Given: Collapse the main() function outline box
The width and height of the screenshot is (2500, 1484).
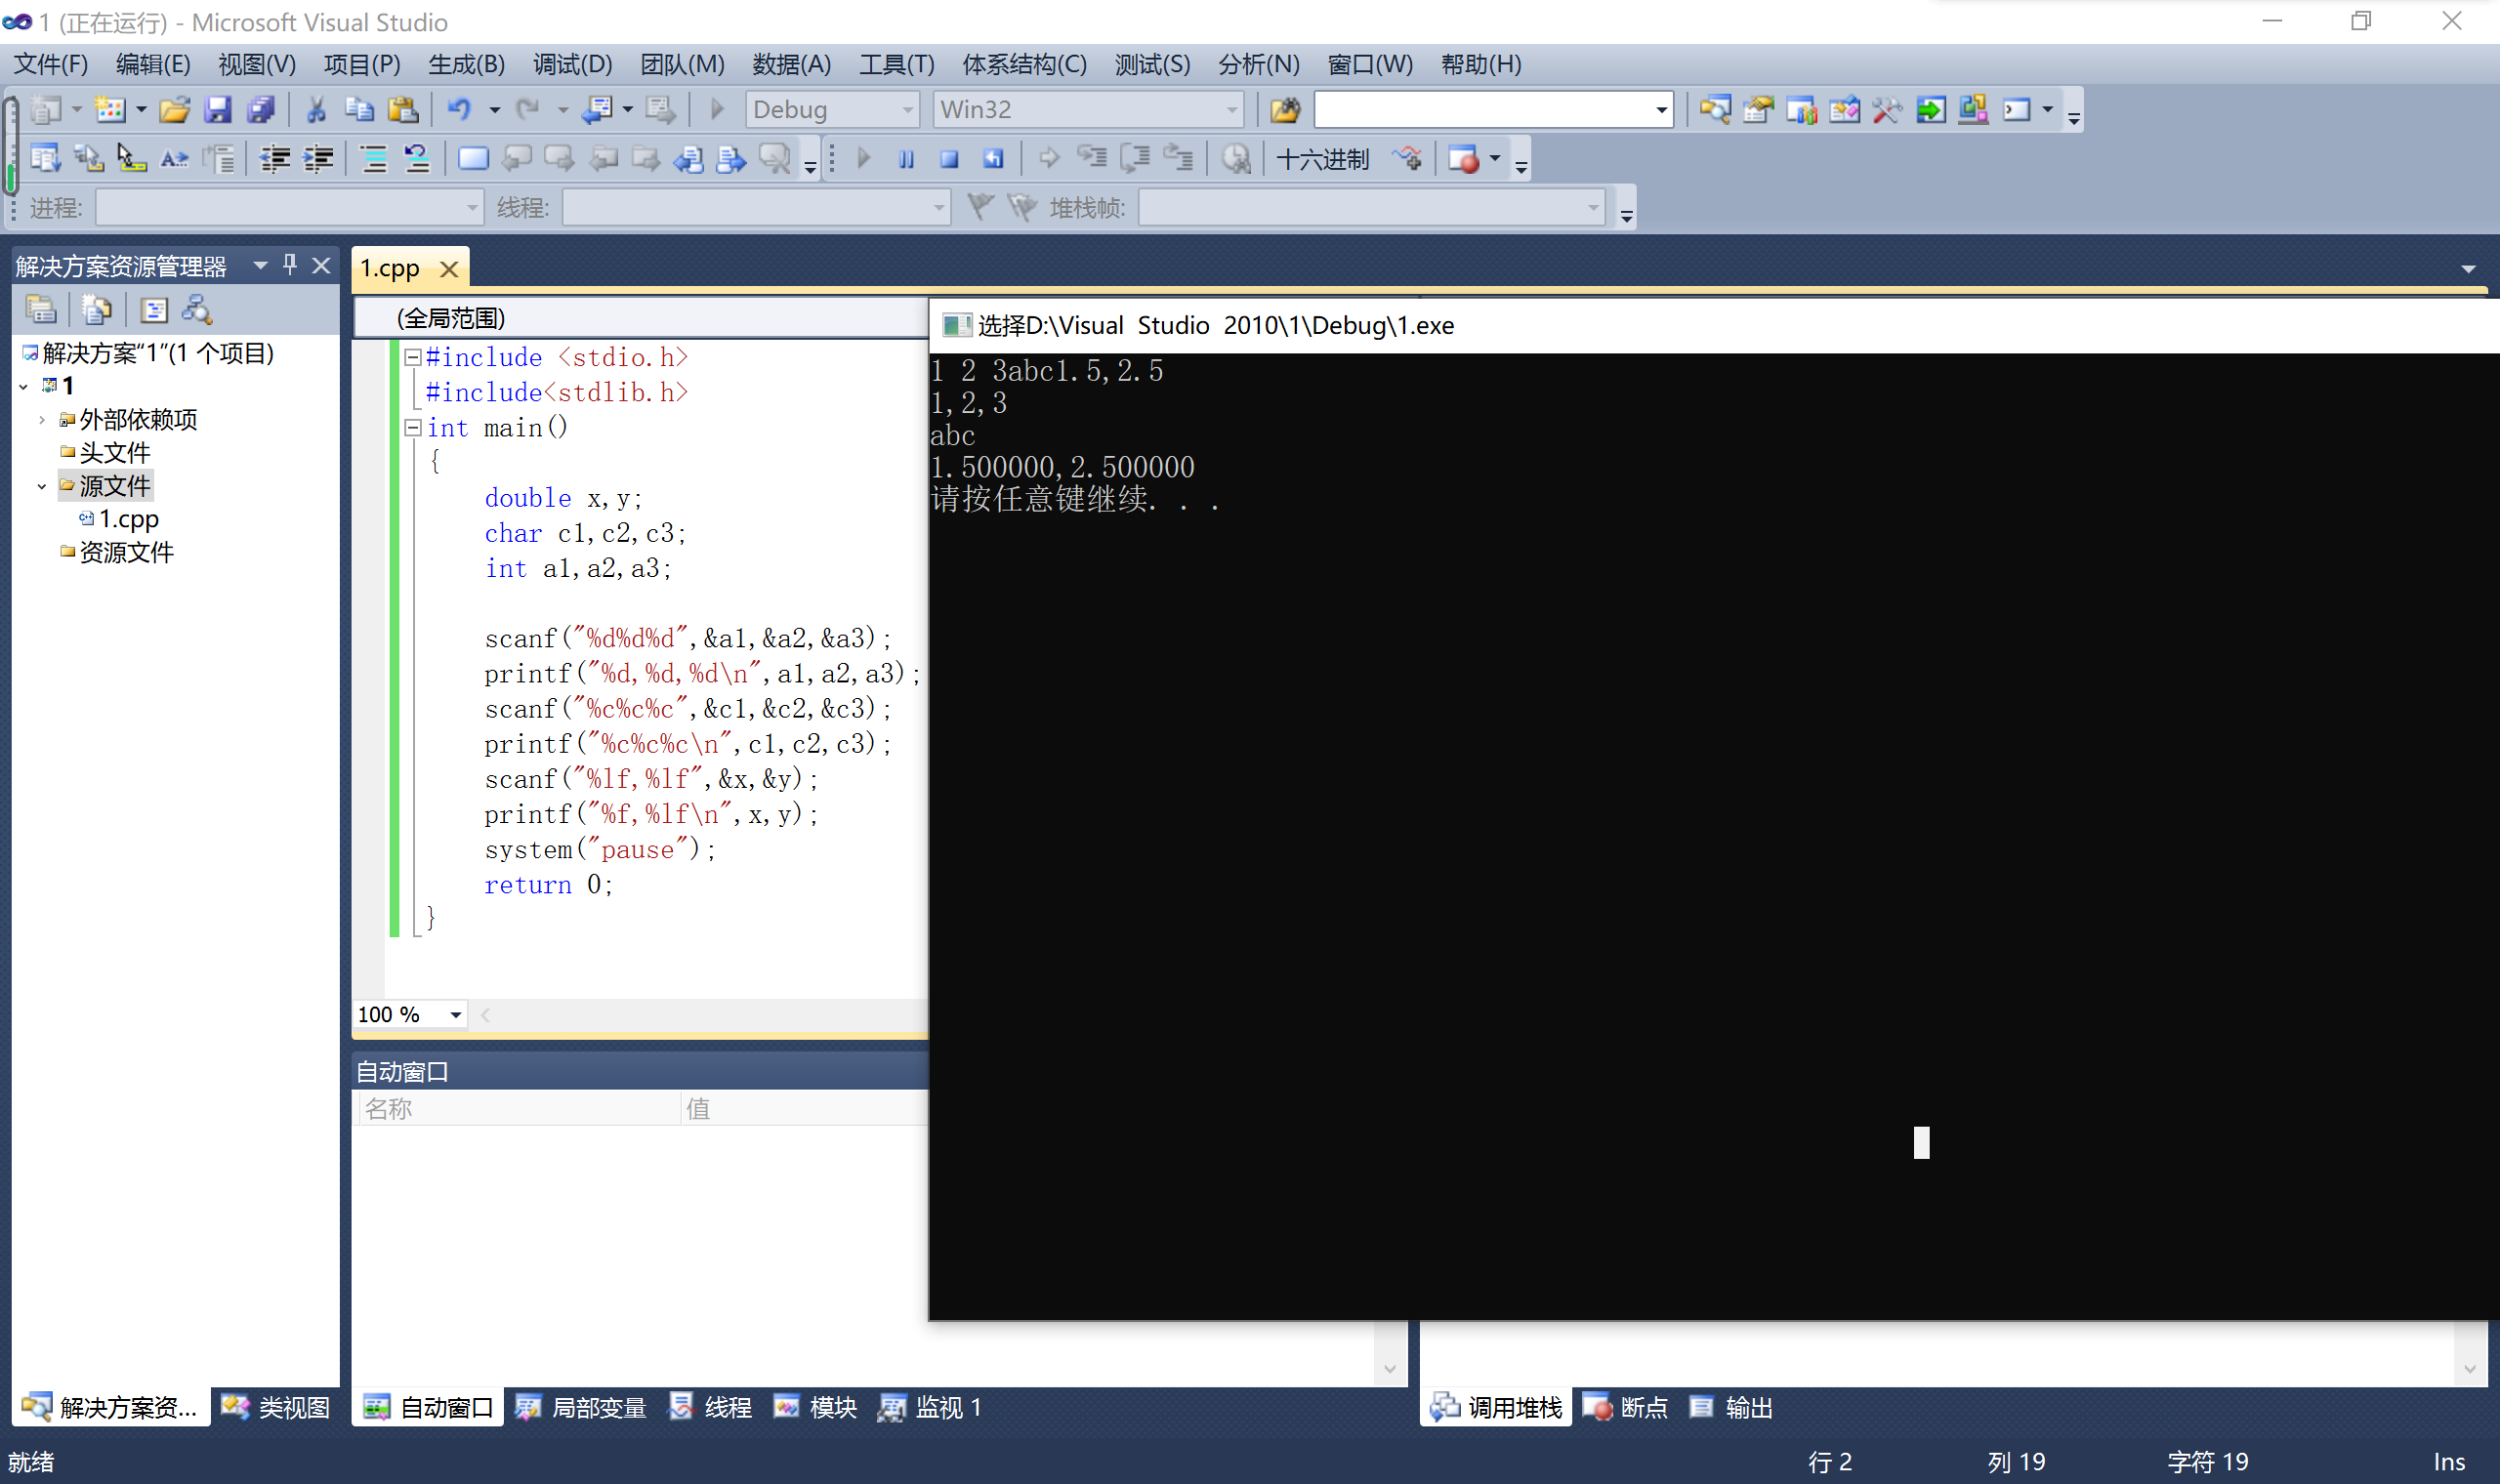Looking at the screenshot, I should coord(412,428).
